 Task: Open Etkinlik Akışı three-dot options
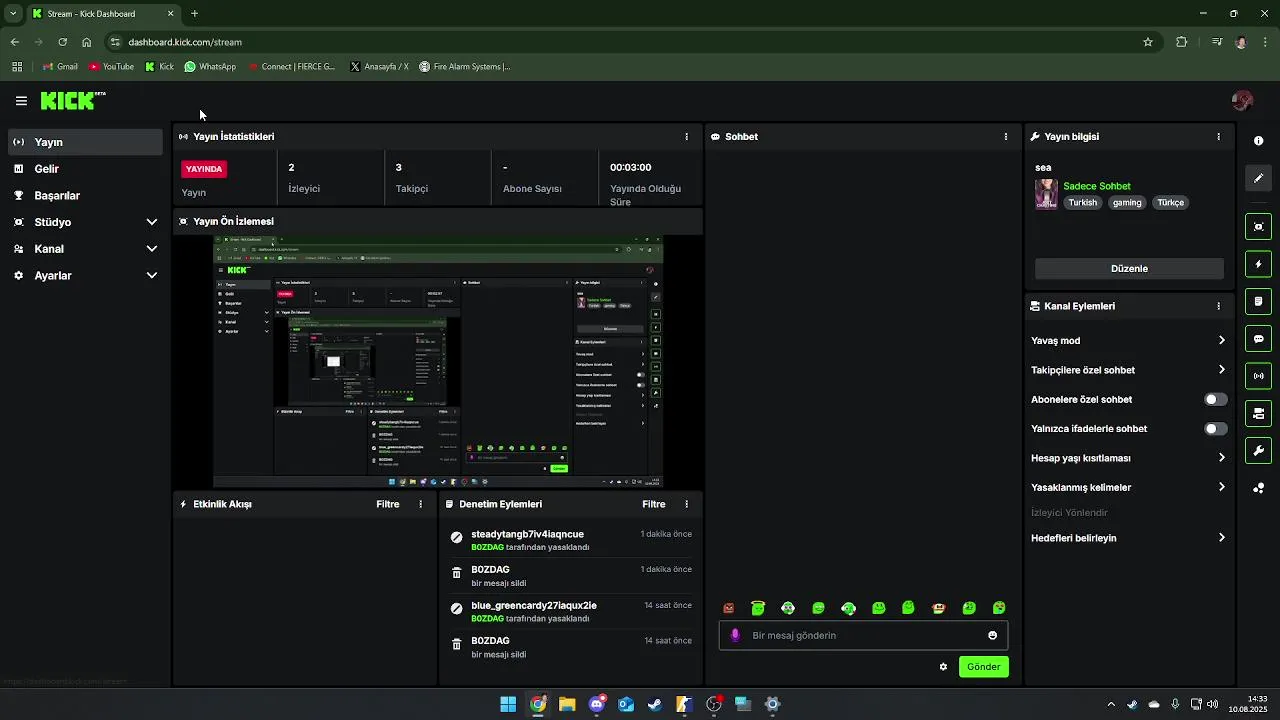pos(420,505)
